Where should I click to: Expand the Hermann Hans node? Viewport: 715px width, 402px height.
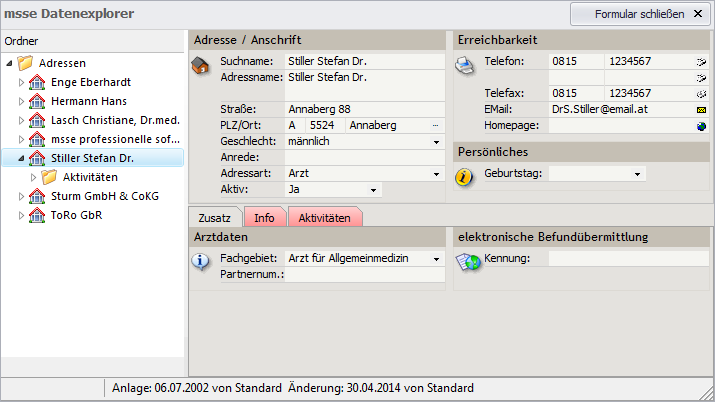21,101
